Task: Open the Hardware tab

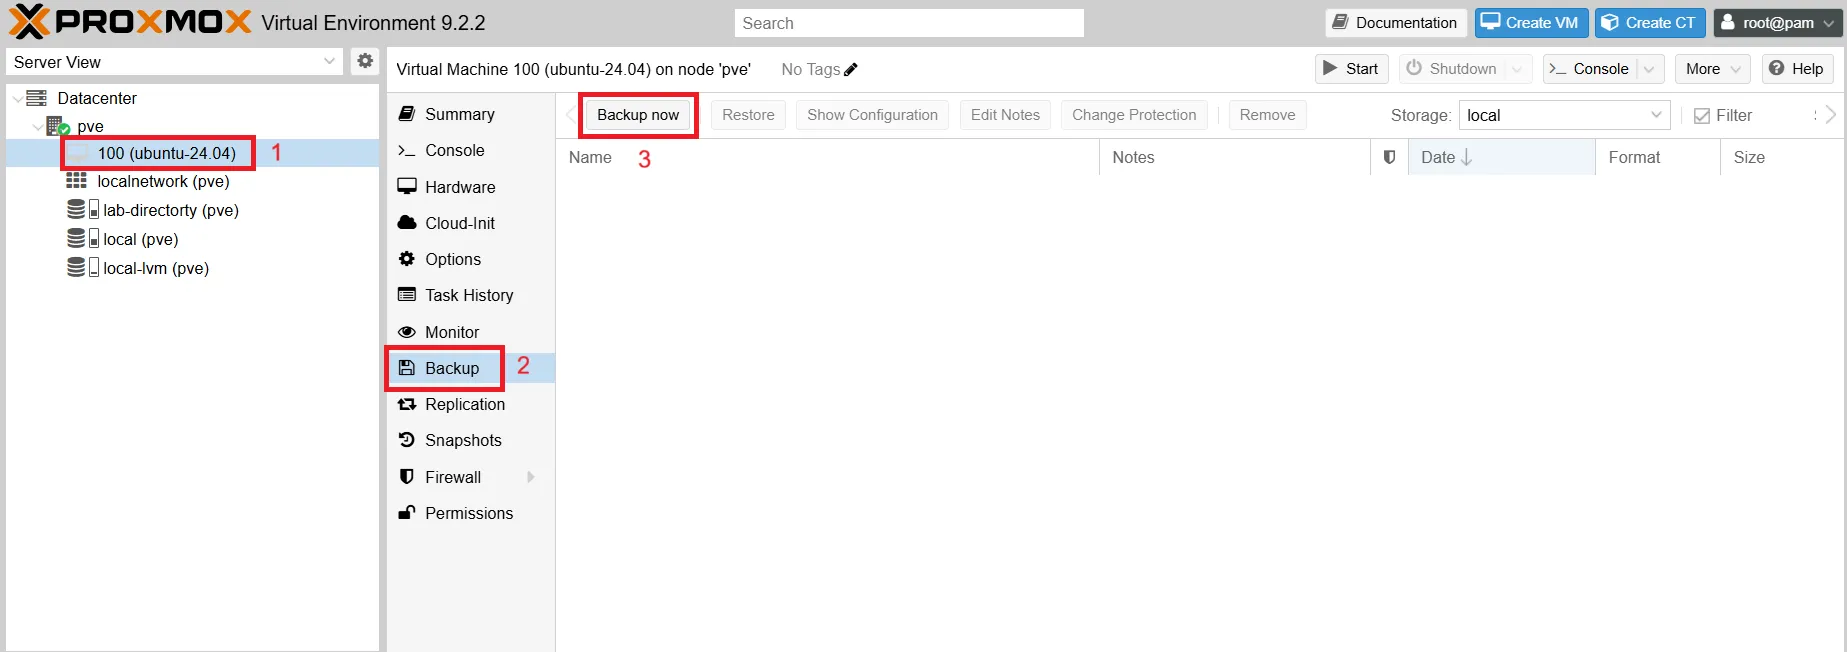Action: click(x=471, y=187)
